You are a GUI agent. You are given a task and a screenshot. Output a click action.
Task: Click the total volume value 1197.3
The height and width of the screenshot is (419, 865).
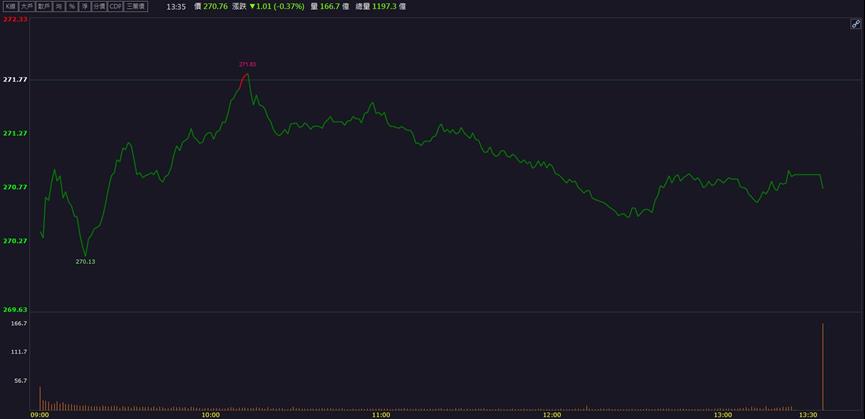[x=385, y=7]
